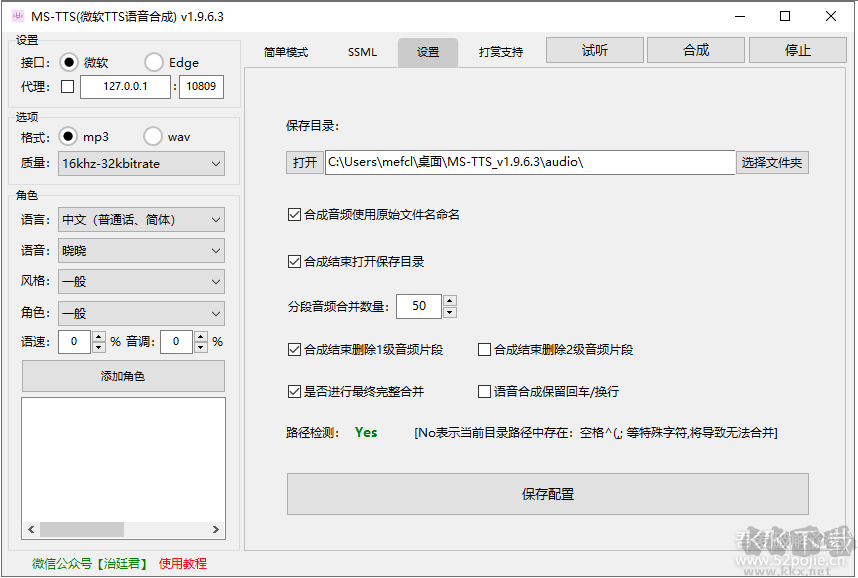Enable the 代理 proxy checkbox

68,86
